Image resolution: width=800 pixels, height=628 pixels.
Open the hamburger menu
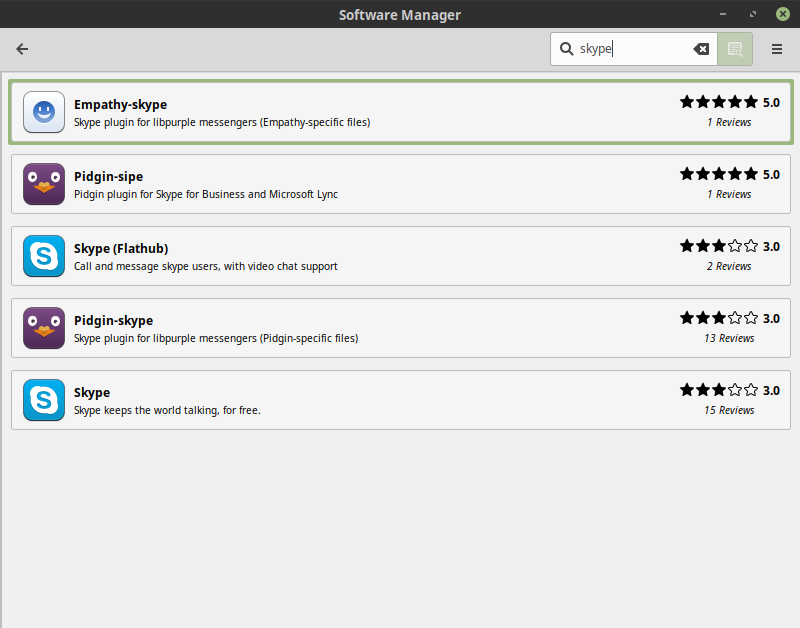[x=776, y=48]
